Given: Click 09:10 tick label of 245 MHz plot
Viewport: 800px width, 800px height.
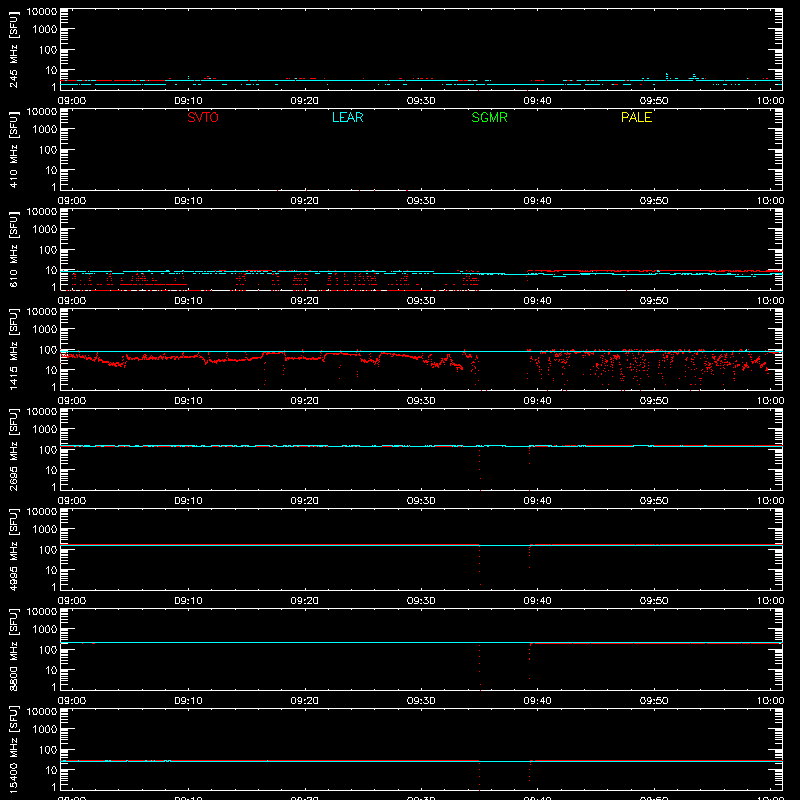Looking at the screenshot, I should [188, 101].
